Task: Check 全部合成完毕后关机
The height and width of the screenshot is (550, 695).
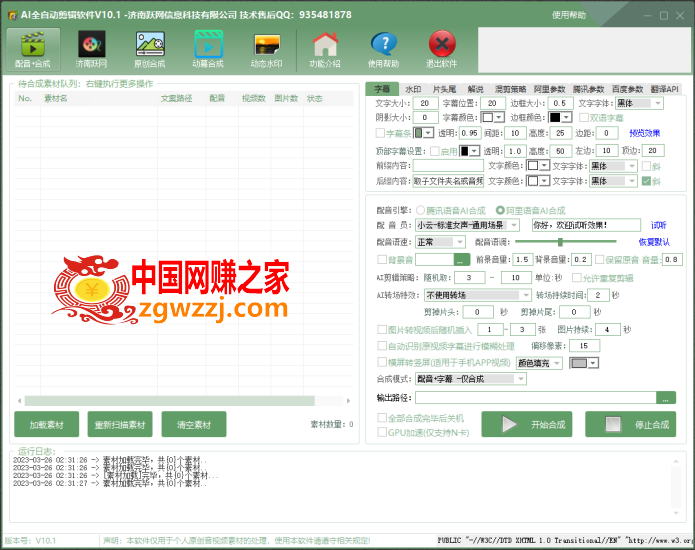Action: pos(382,417)
